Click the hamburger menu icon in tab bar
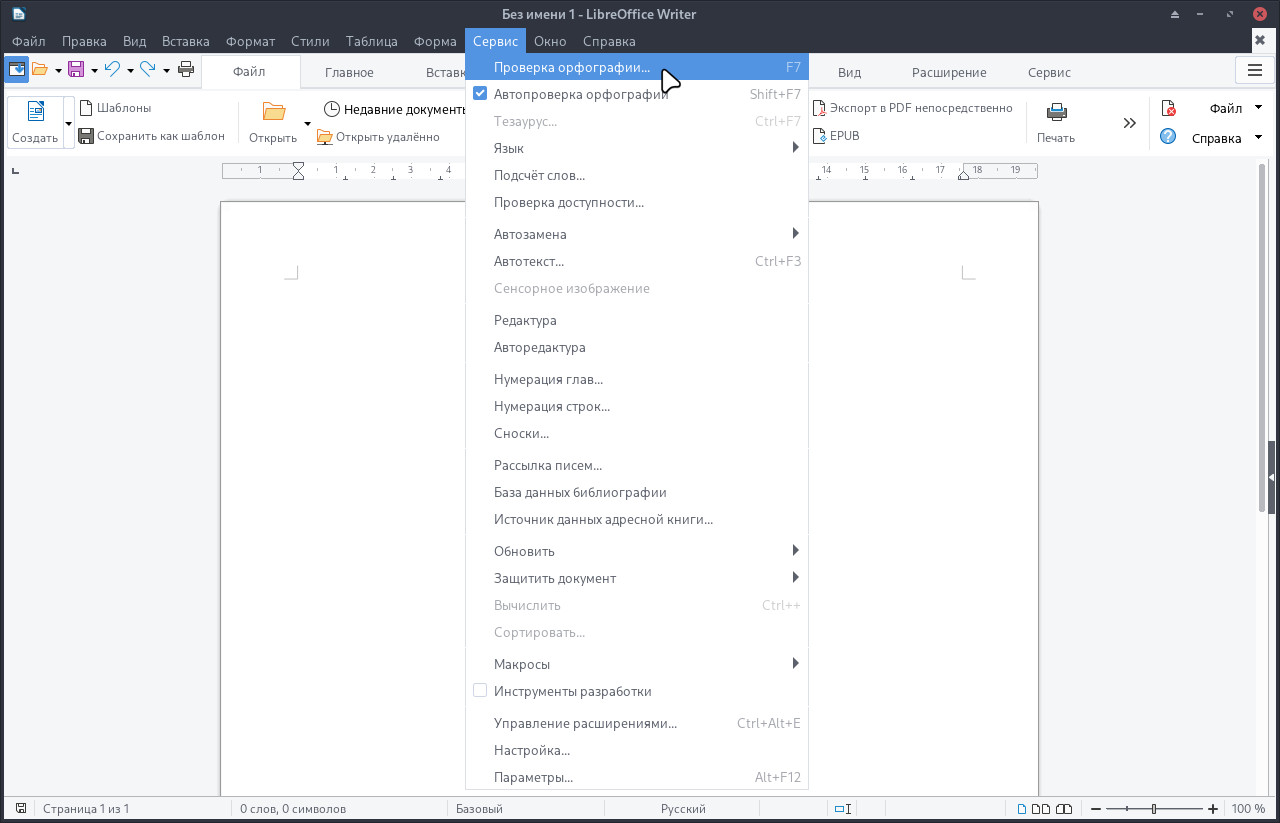Screen dimensions: 1280x823 [1254, 70]
